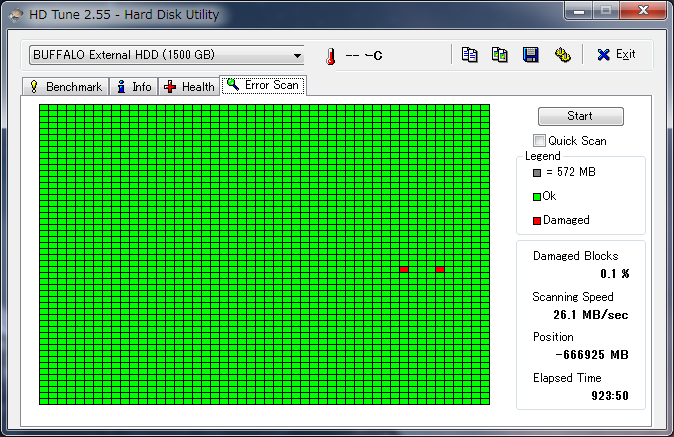The width and height of the screenshot is (674, 437).
Task: Start the error scan
Action: click(x=580, y=116)
